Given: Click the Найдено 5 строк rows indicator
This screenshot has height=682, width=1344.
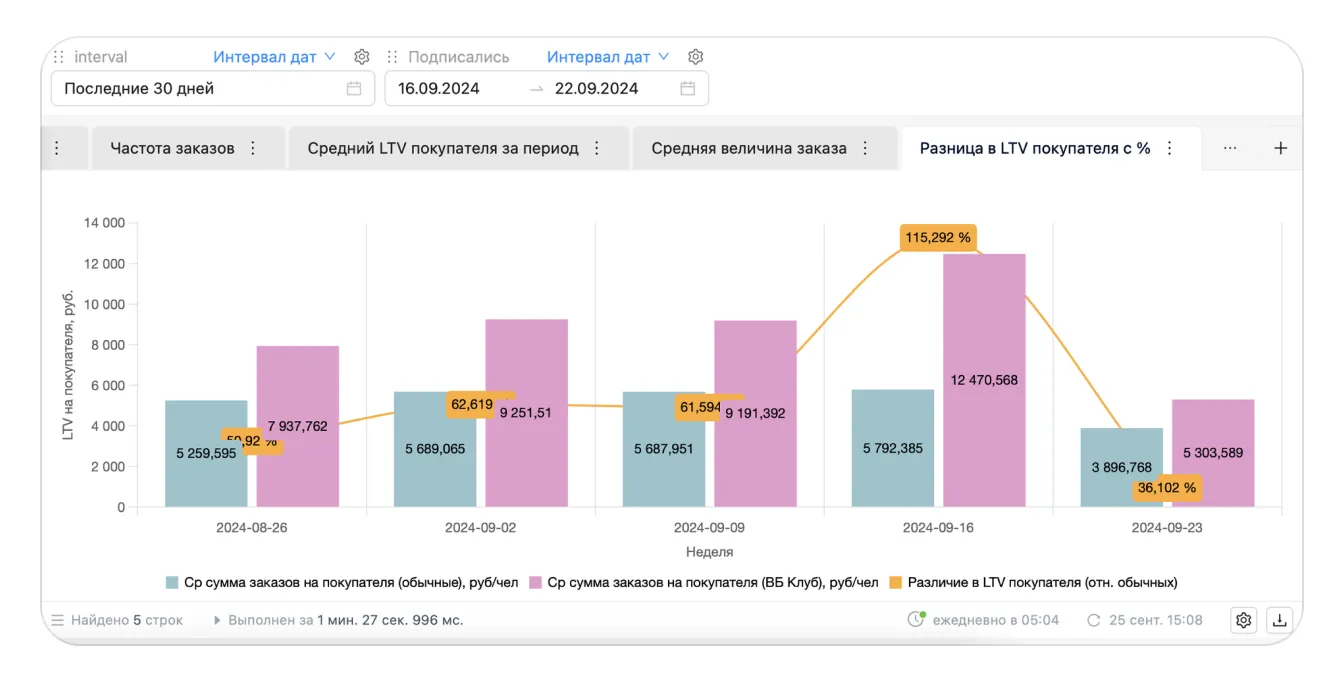Looking at the screenshot, I should pos(117,620).
